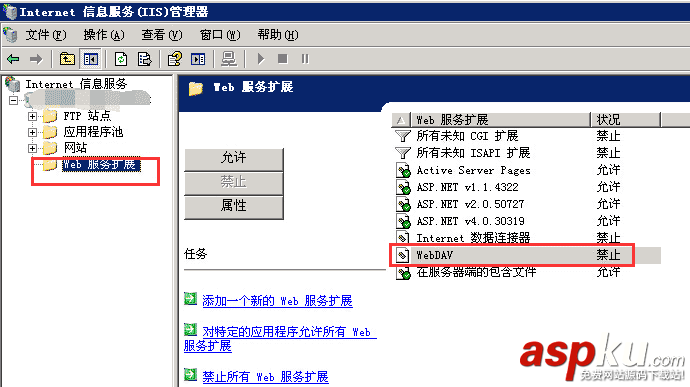Image resolution: width=690 pixels, height=387 pixels.
Task: Click the WebDAV row icon
Action: pyautogui.click(x=403, y=255)
